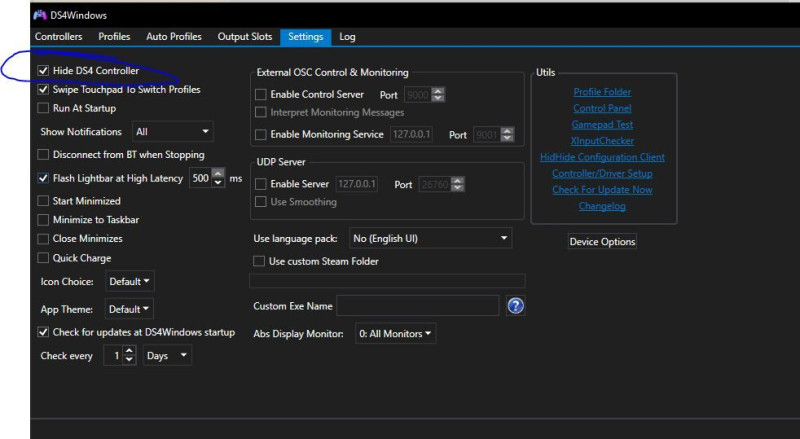Toggle the Hide DS4 Controller checkbox
800x439 pixels.
click(43, 71)
